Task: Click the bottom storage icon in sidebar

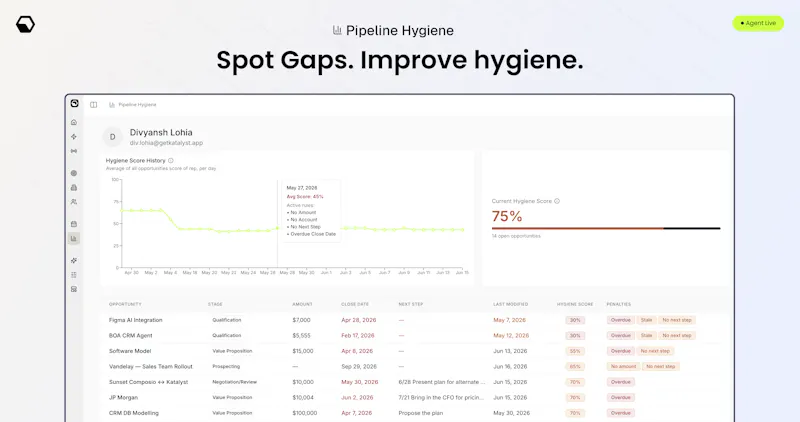Action: (74, 289)
